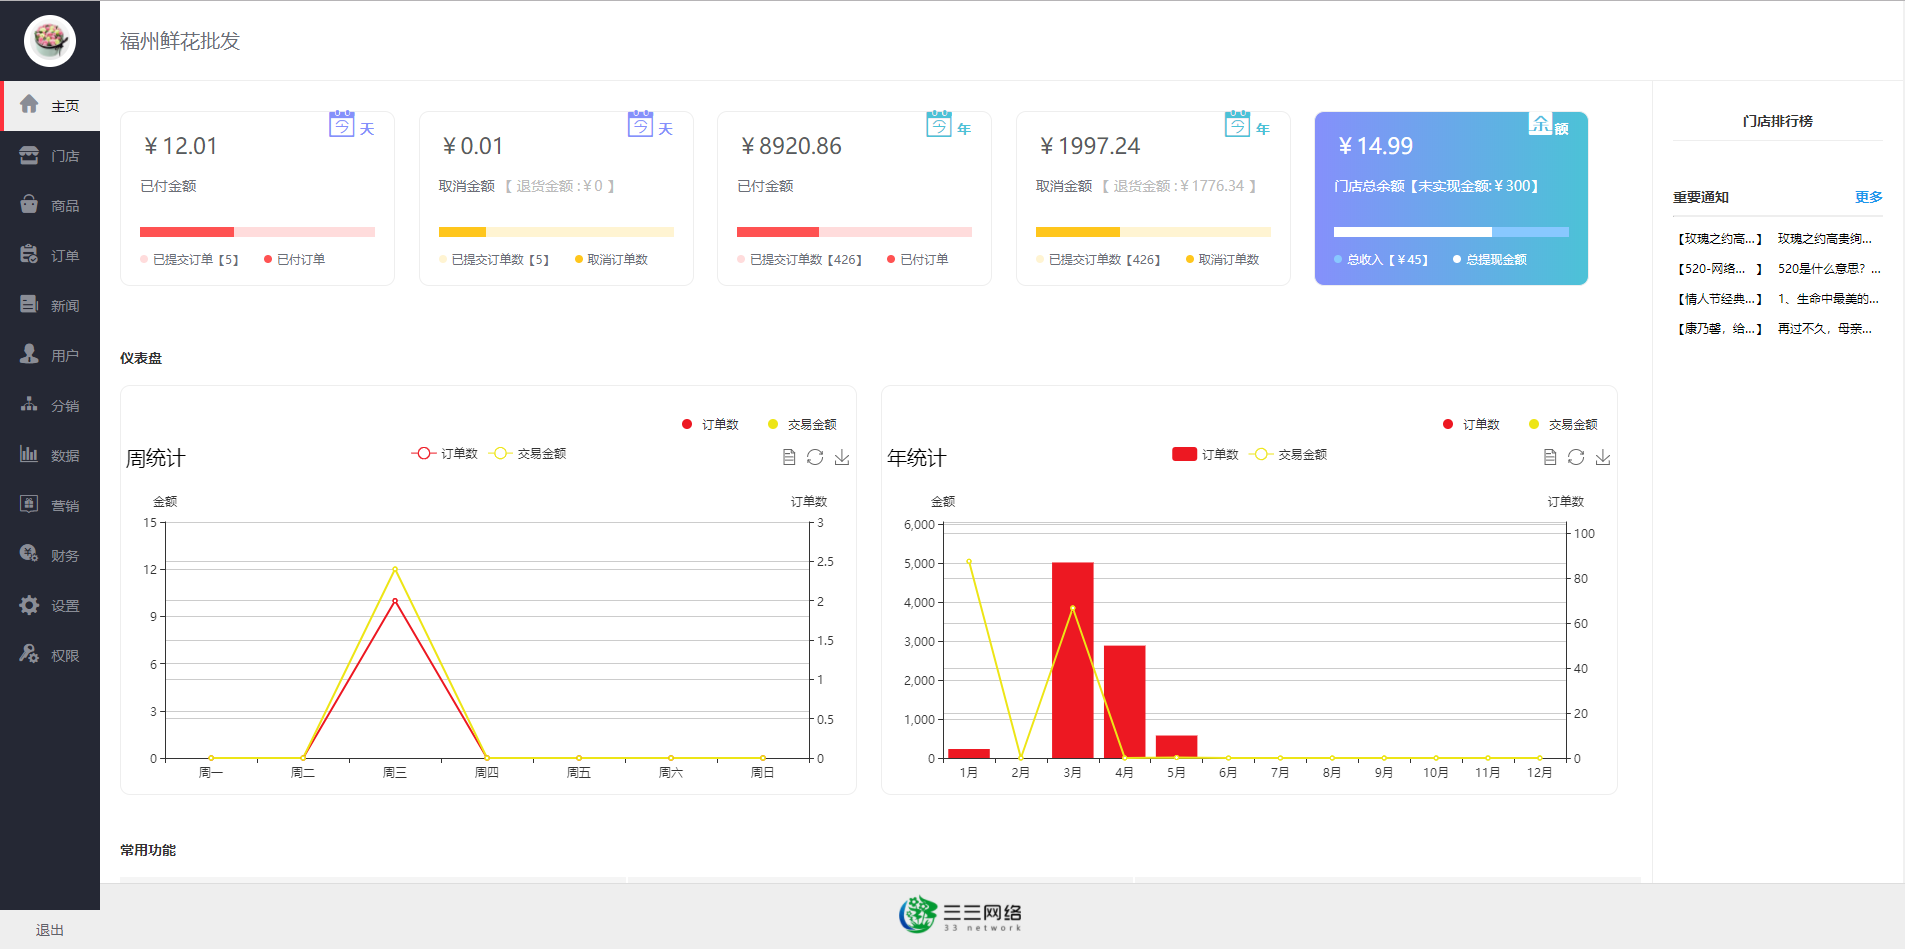This screenshot has height=949, width=1905.
Task: Open the 【520-网络...】 notification item
Action: pyautogui.click(x=1719, y=269)
